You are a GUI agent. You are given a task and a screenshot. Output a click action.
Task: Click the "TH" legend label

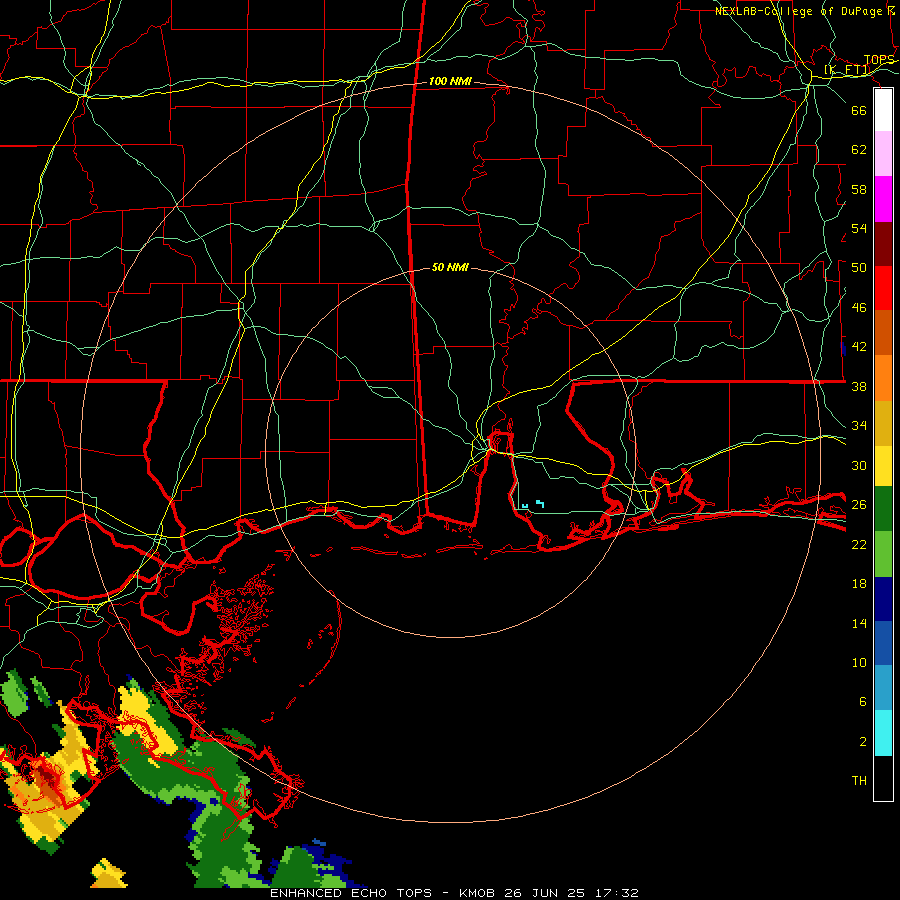click(x=859, y=781)
